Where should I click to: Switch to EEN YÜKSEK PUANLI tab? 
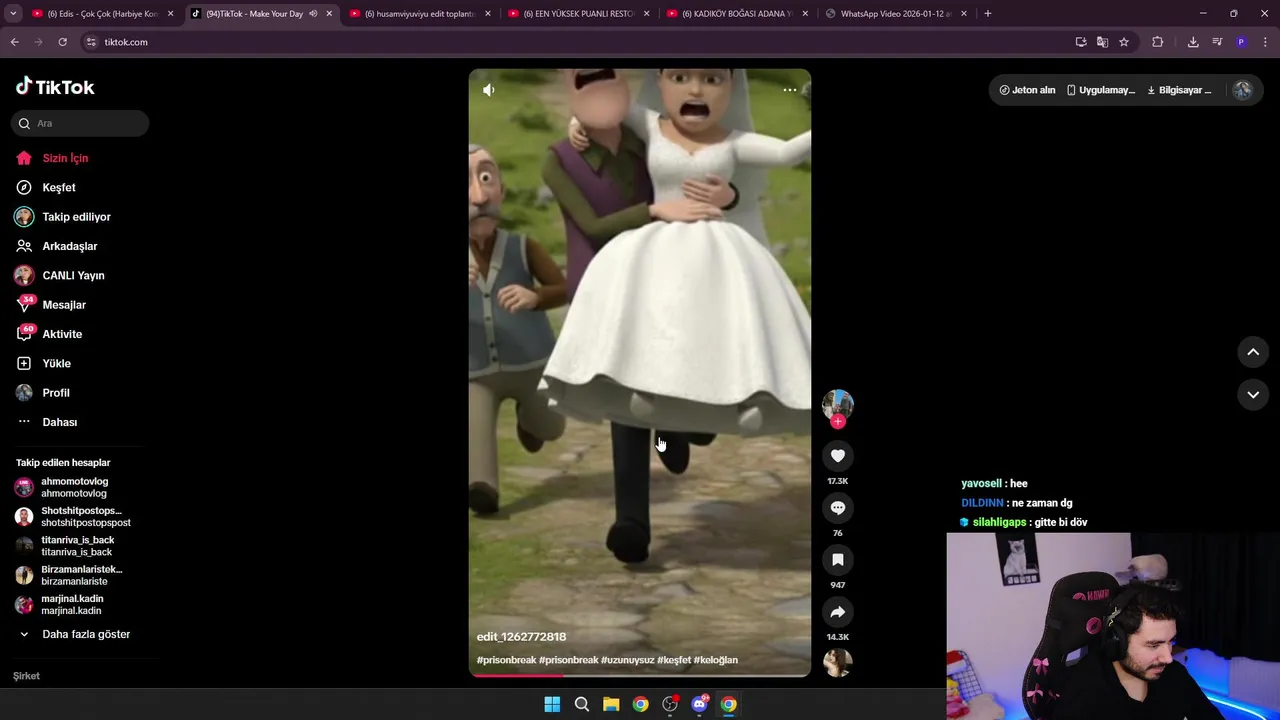pyautogui.click(x=578, y=14)
